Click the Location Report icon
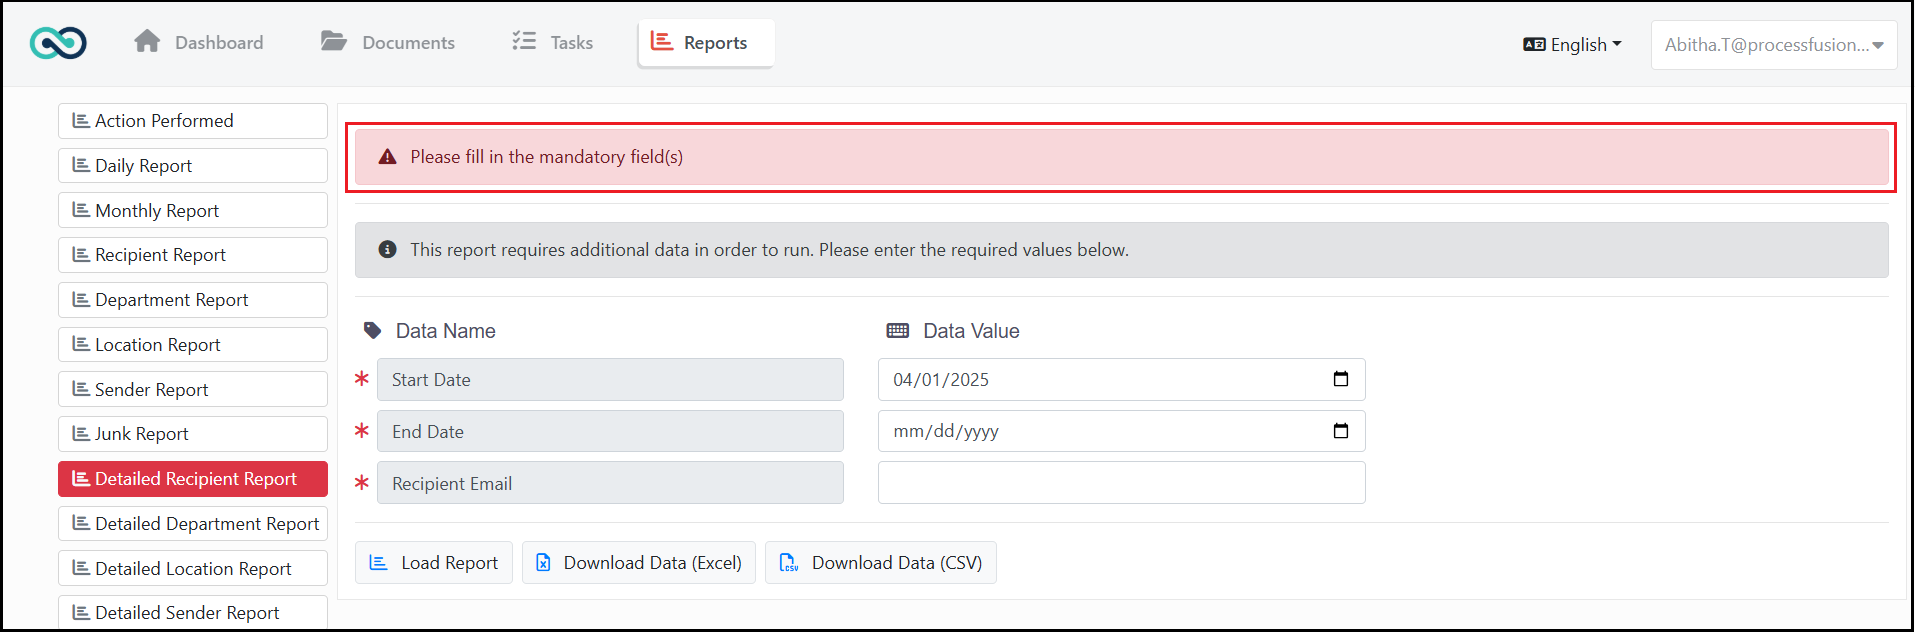1915x632 pixels. coord(81,344)
